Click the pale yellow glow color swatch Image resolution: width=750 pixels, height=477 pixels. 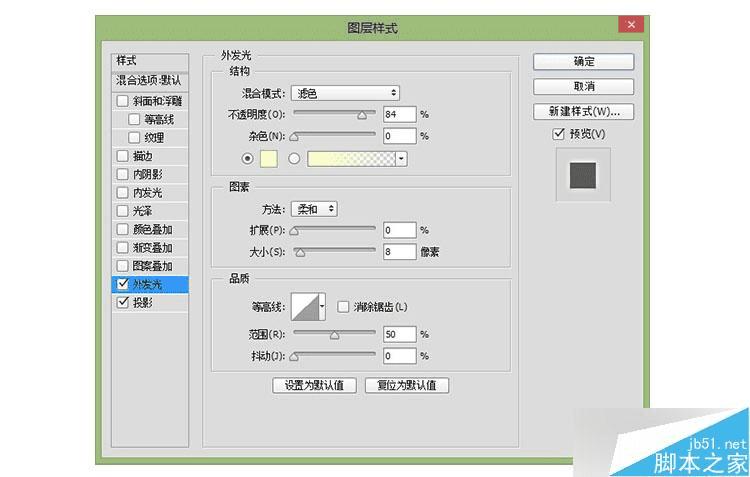(x=269, y=159)
